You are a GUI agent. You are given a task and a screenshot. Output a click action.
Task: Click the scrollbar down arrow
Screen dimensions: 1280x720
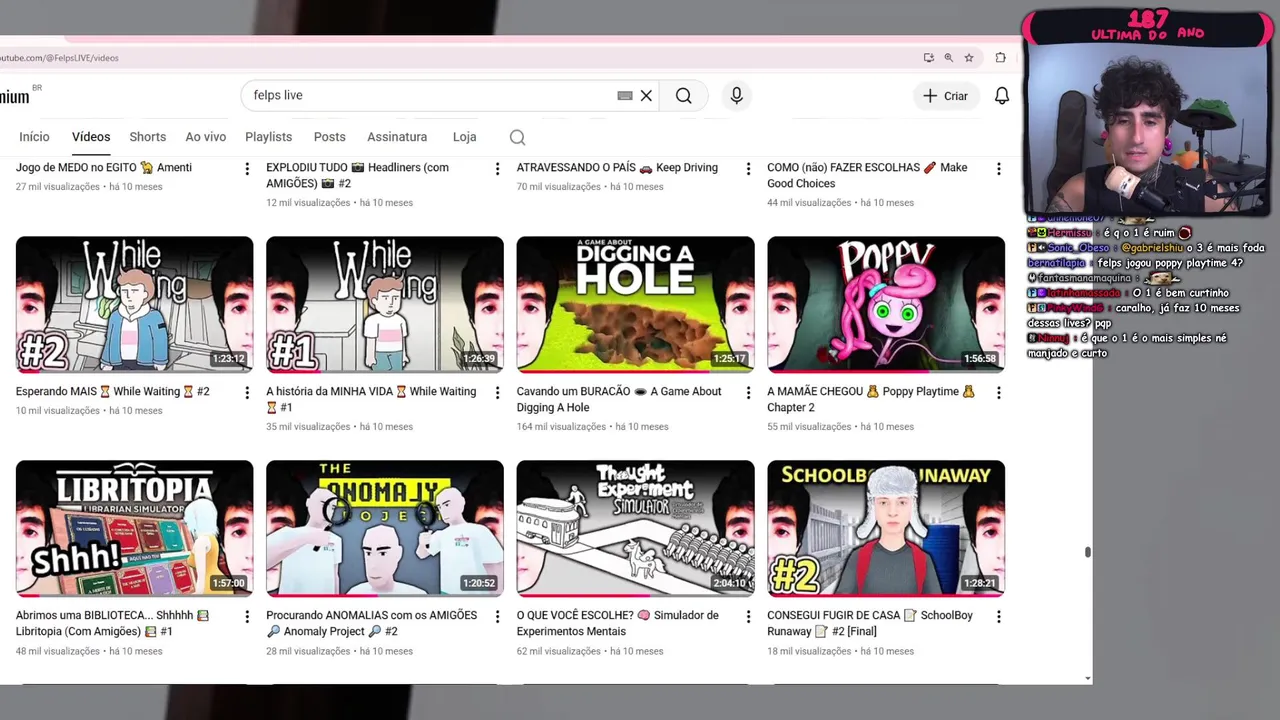[1087, 679]
